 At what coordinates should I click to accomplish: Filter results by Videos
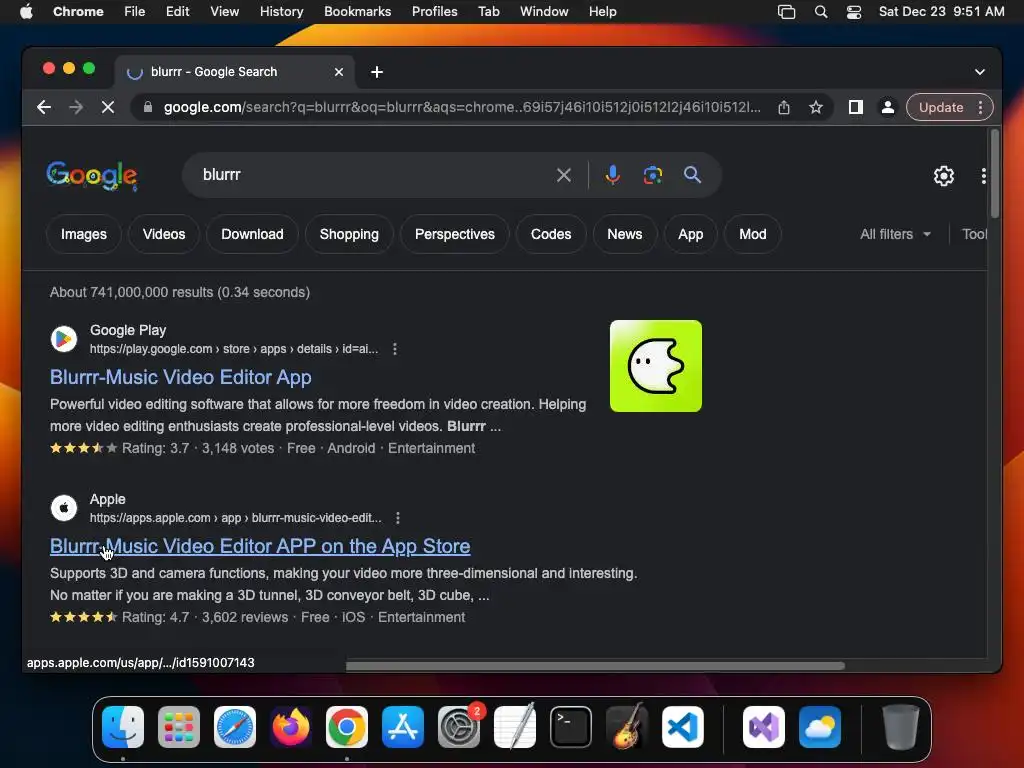tap(164, 234)
